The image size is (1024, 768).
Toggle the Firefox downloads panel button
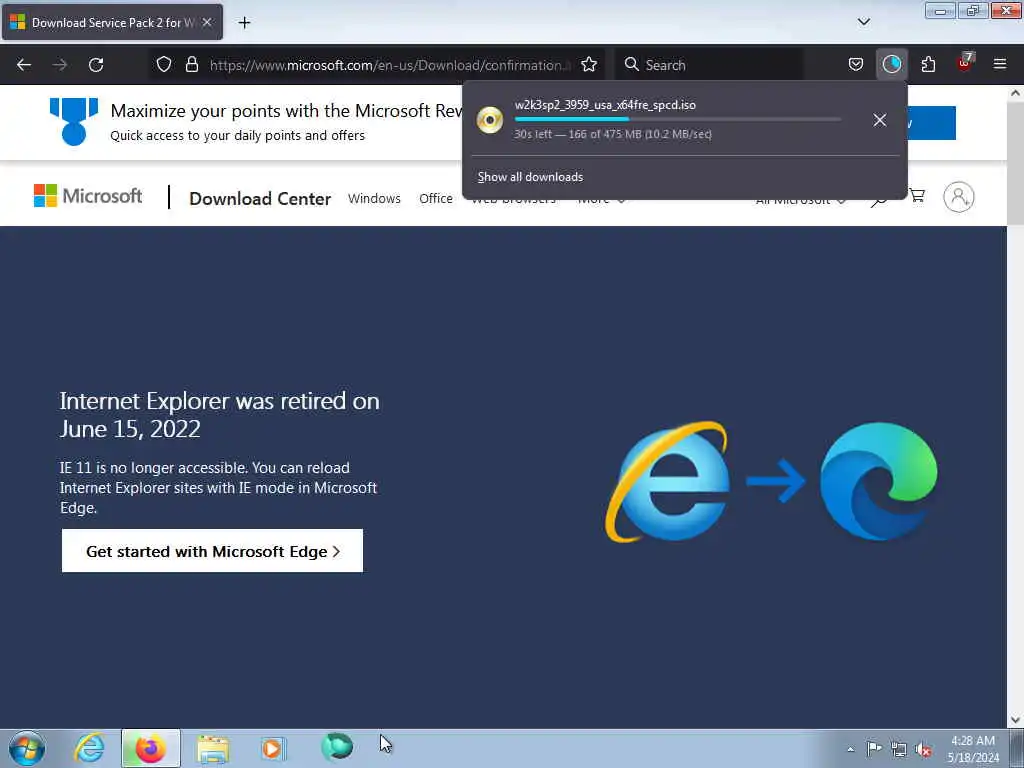[891, 65]
